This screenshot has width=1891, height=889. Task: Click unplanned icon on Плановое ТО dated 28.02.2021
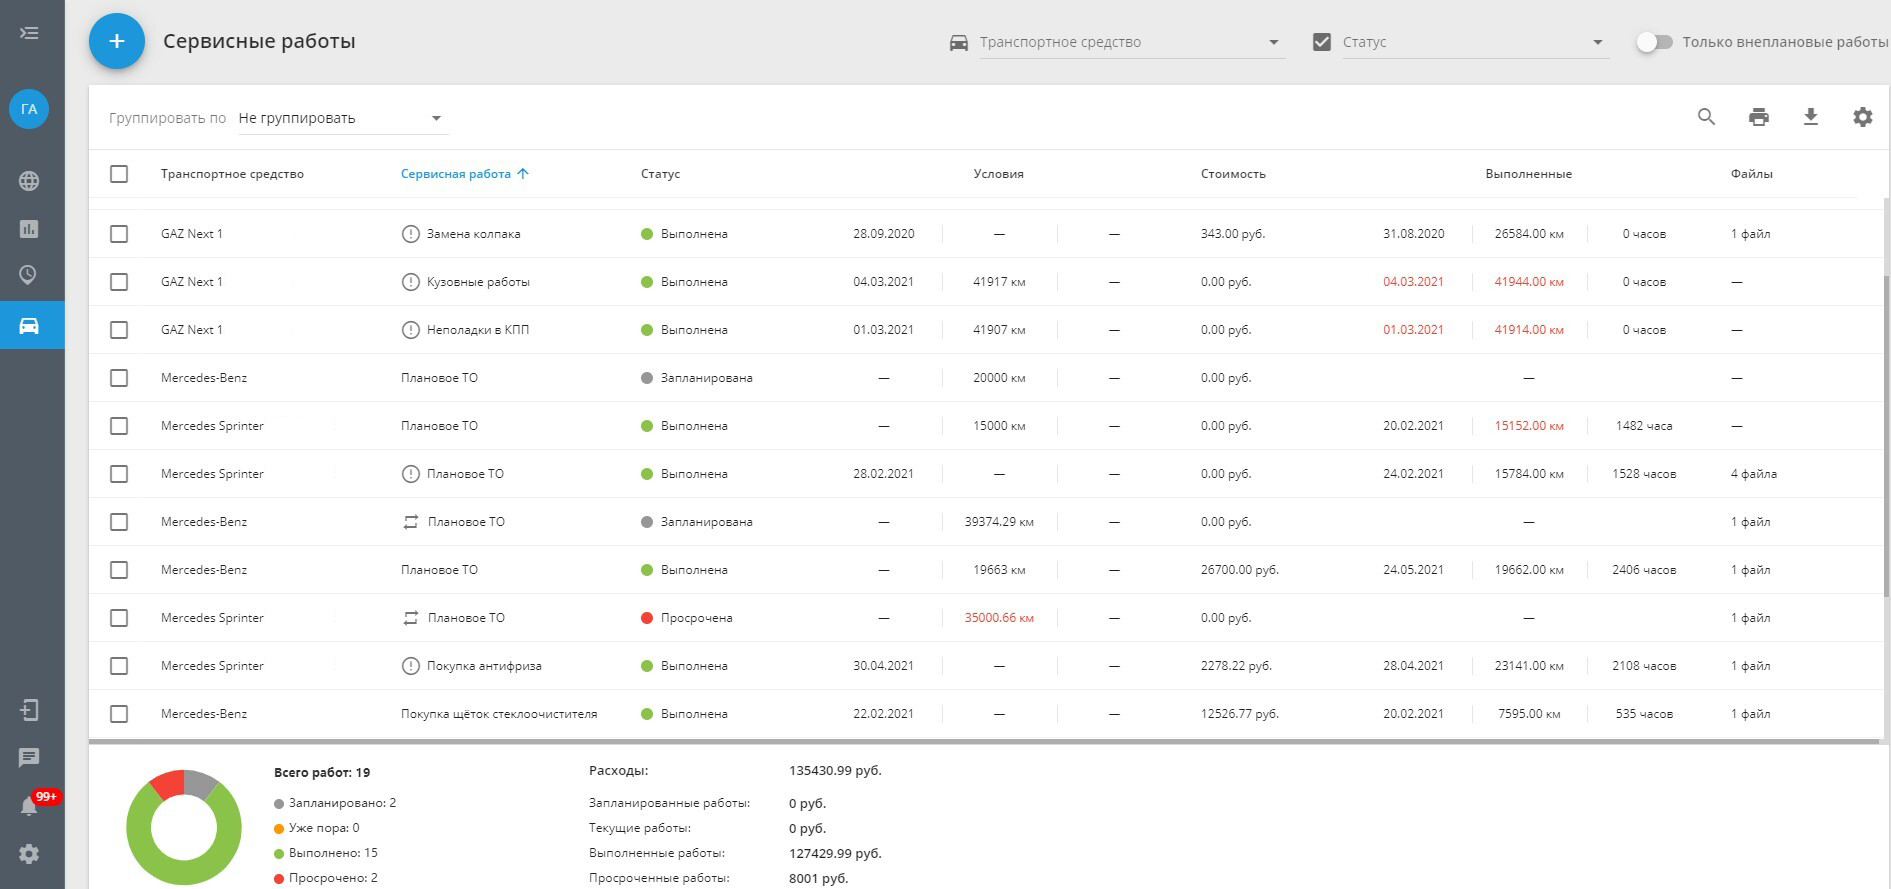pos(410,474)
